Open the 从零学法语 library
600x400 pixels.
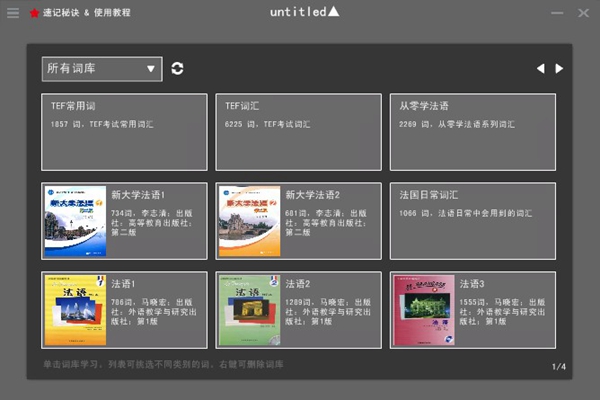[x=473, y=132]
